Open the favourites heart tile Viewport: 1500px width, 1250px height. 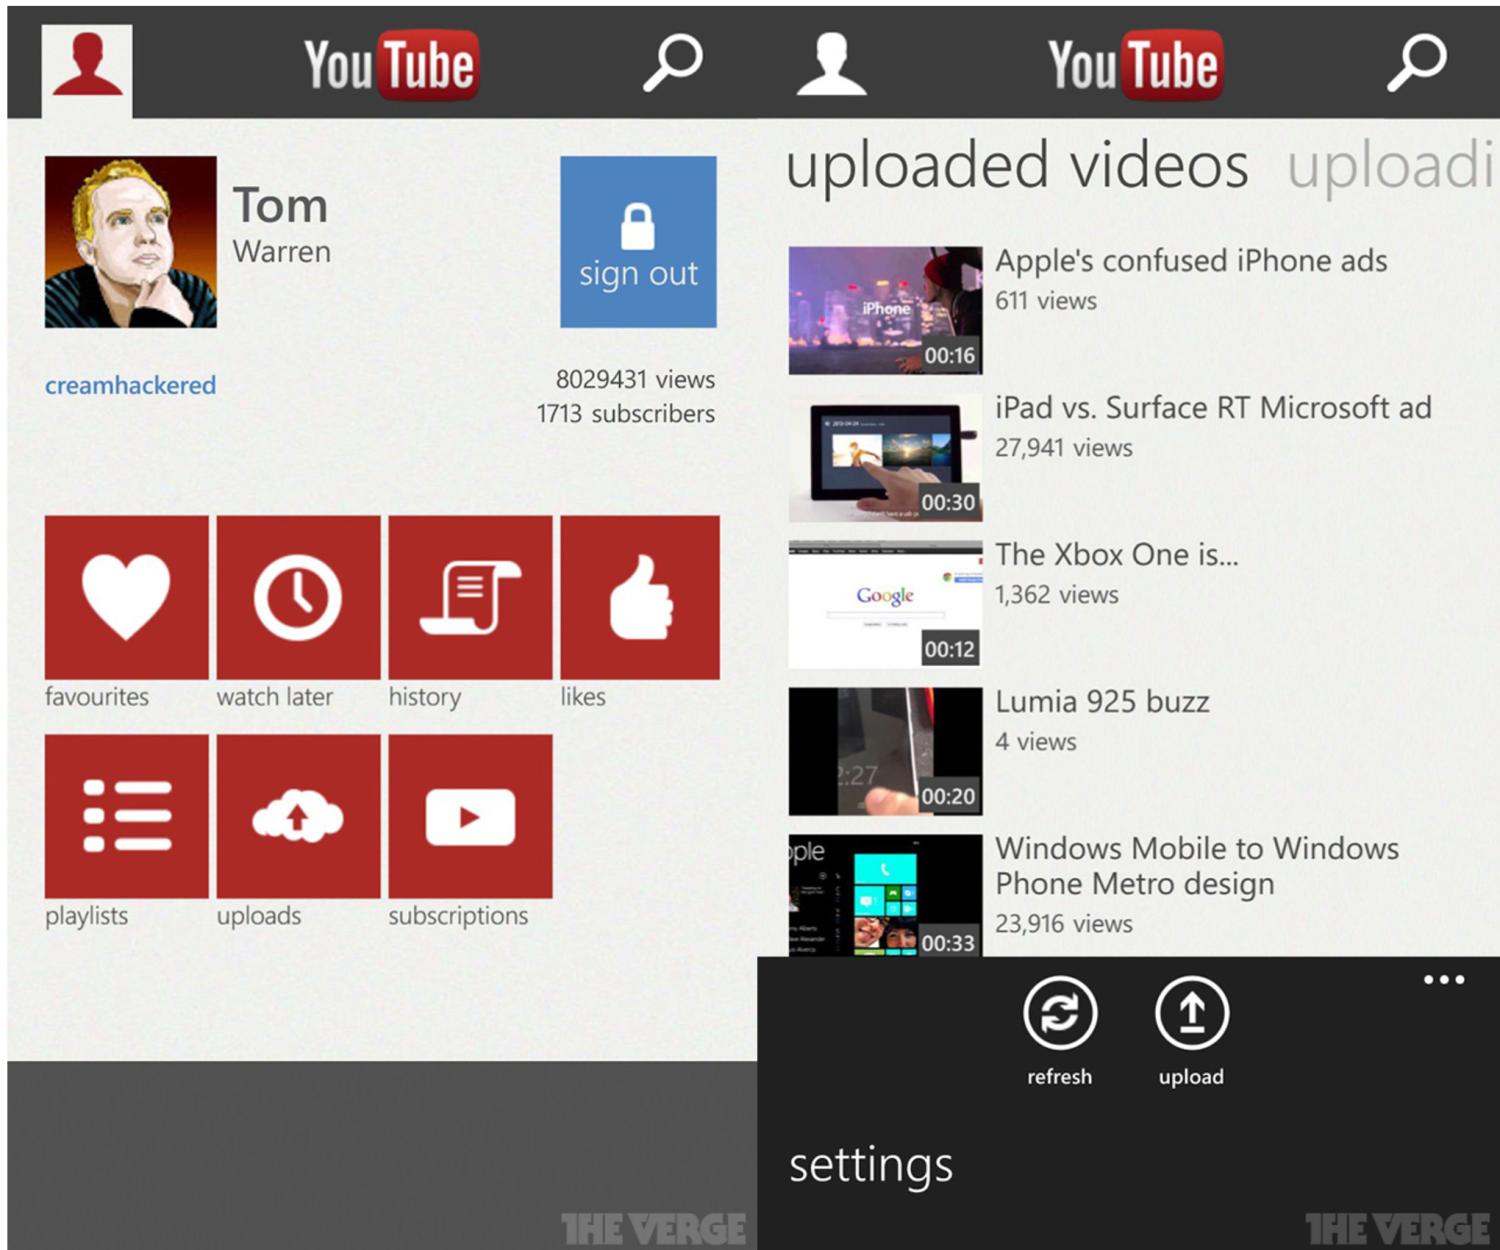tap(126, 597)
